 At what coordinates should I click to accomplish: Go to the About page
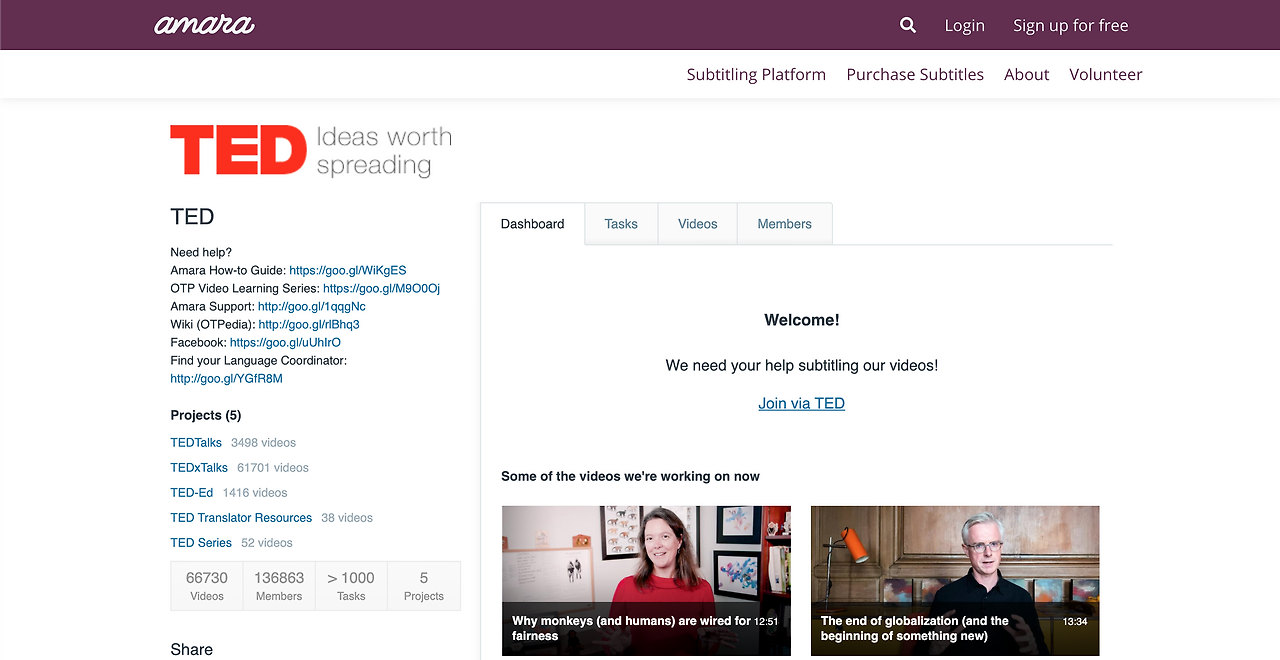(1026, 74)
